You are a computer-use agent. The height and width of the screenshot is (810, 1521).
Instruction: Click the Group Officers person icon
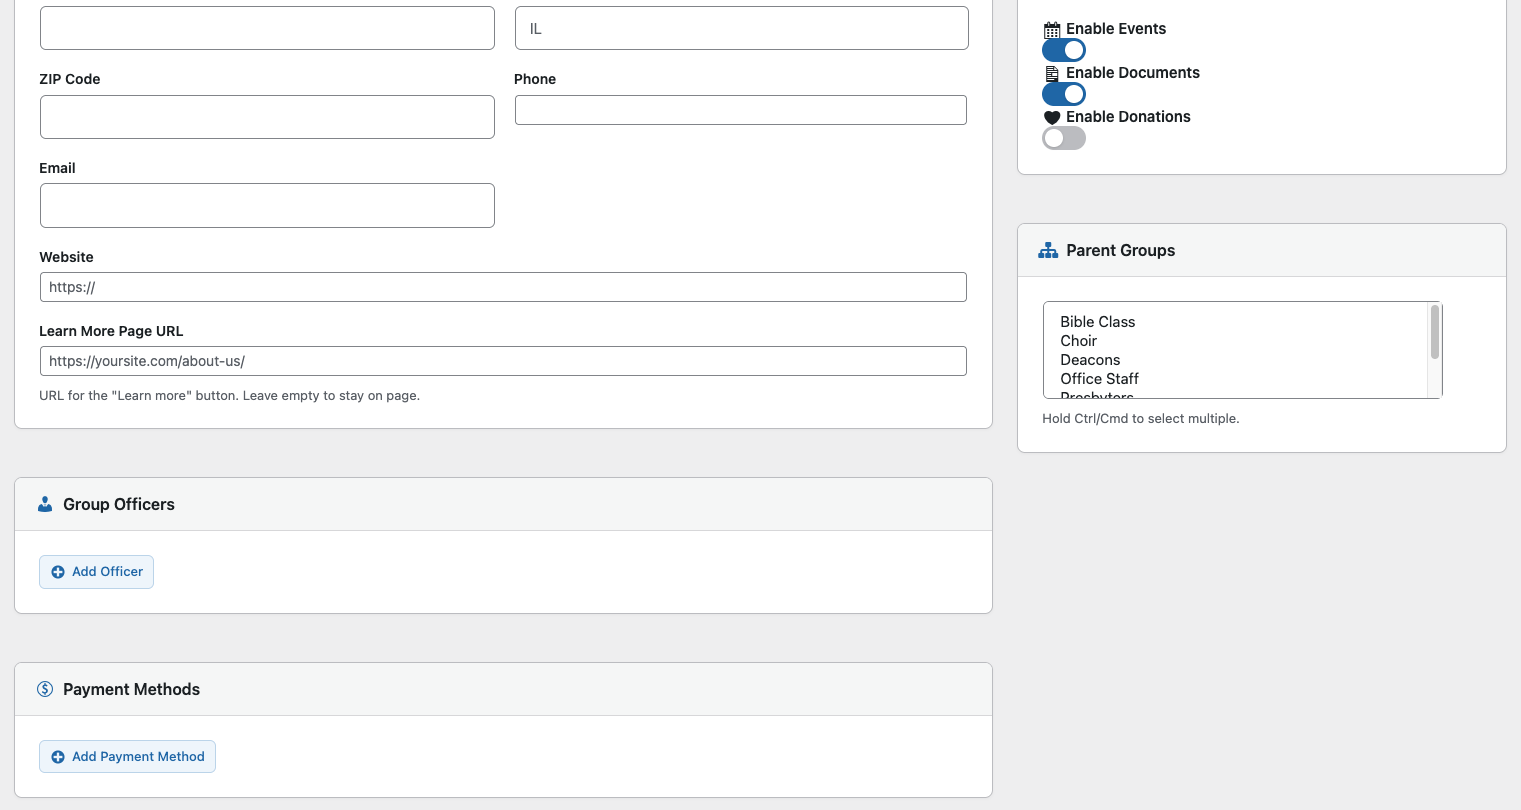(x=45, y=504)
